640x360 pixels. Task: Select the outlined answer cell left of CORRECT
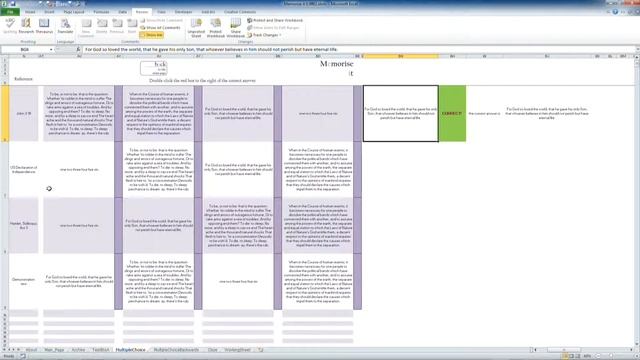(401, 113)
